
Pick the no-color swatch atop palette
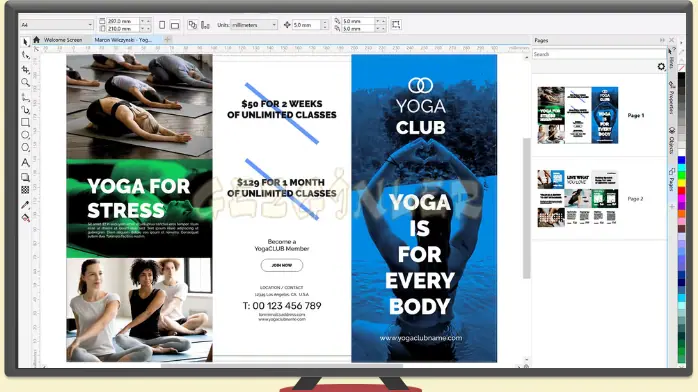pos(681,68)
